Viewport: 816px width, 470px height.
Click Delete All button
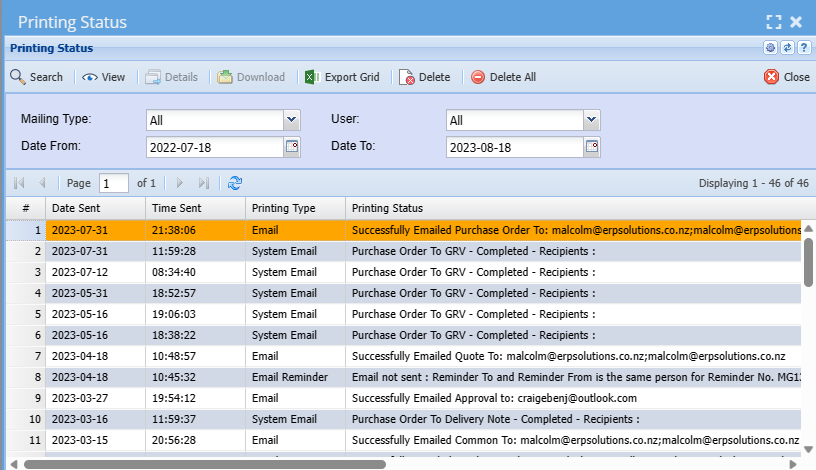click(x=503, y=77)
